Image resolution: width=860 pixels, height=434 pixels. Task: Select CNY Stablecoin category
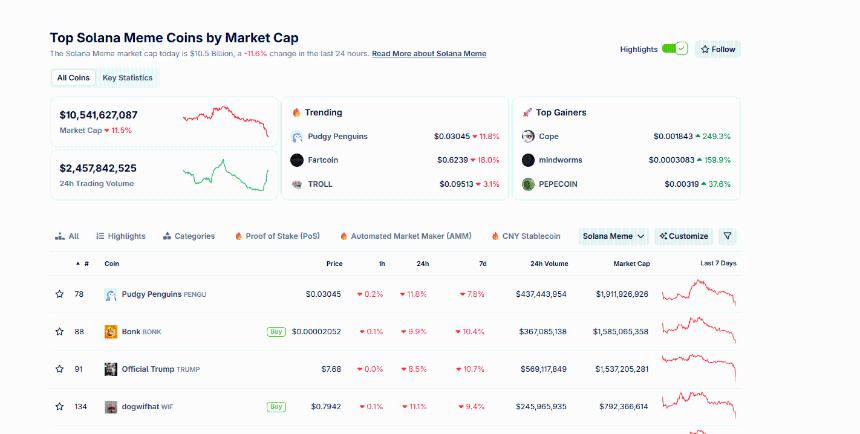(x=526, y=236)
